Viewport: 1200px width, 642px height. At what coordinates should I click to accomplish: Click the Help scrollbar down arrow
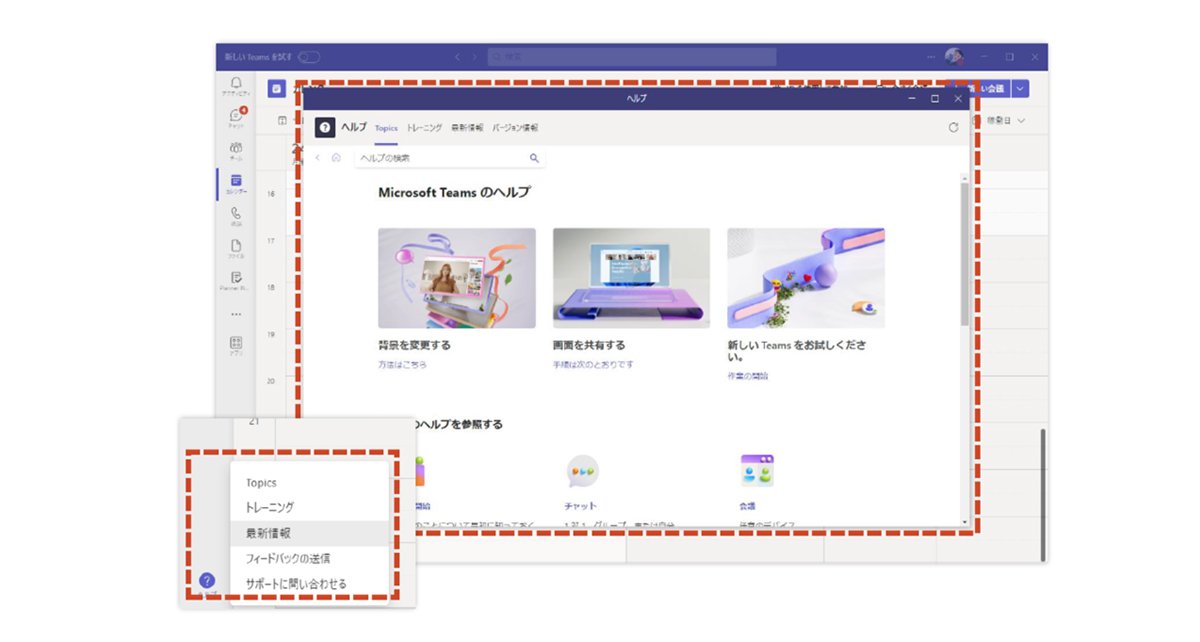click(964, 522)
